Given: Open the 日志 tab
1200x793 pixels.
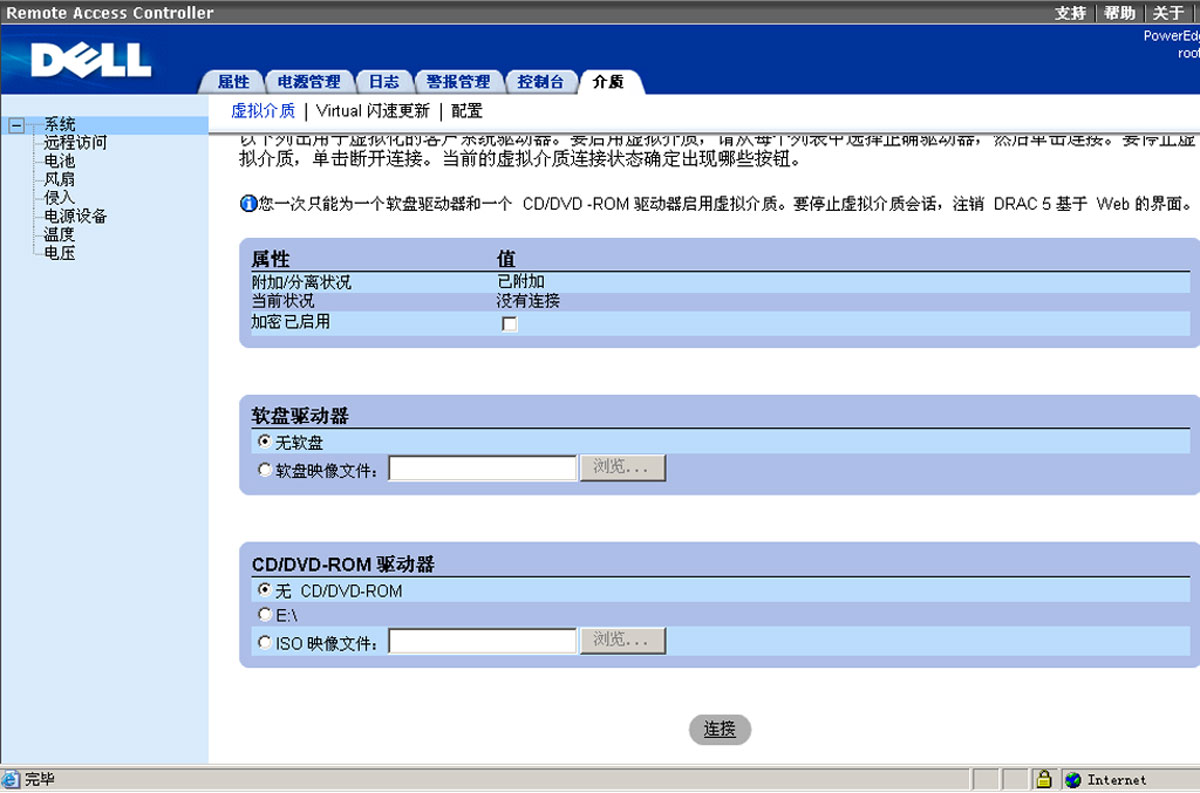Looking at the screenshot, I should pos(384,82).
